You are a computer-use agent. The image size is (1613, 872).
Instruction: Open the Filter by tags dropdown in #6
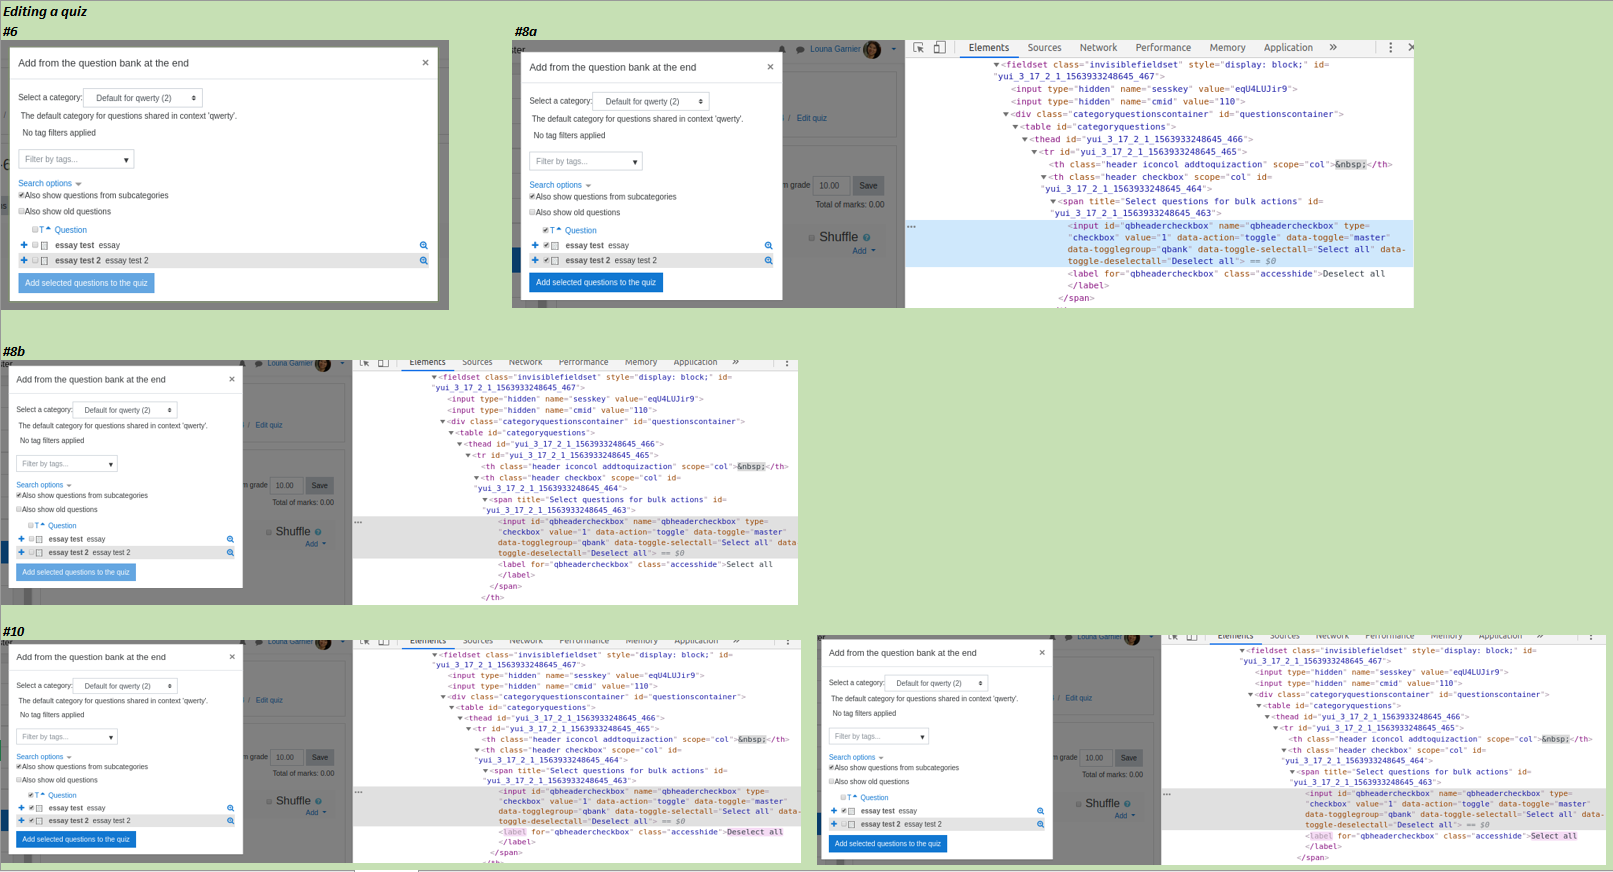click(x=76, y=159)
